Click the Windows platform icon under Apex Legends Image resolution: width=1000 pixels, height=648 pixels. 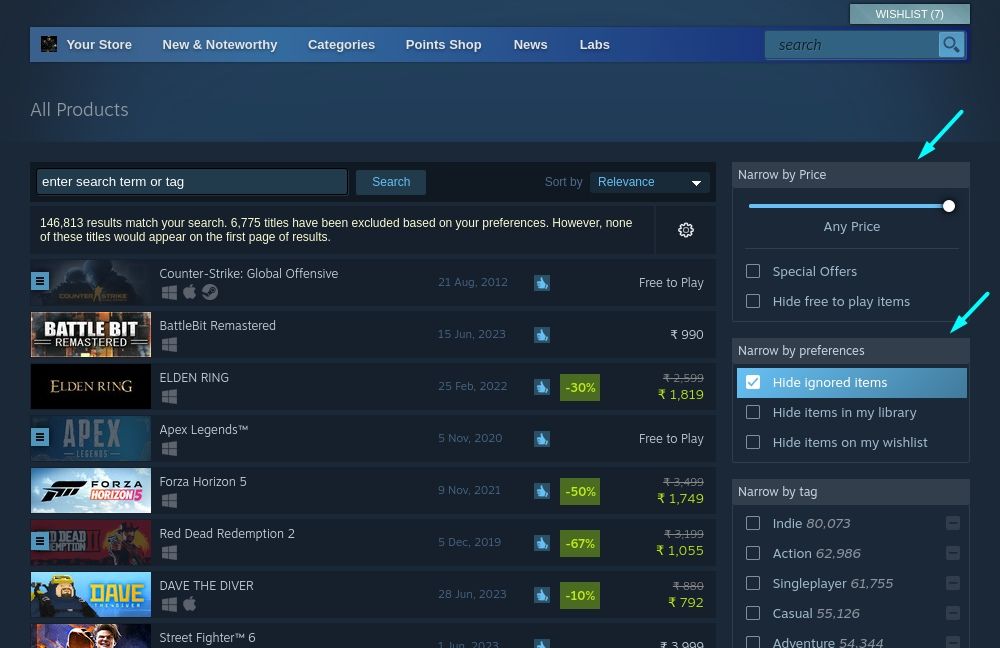[x=169, y=448]
